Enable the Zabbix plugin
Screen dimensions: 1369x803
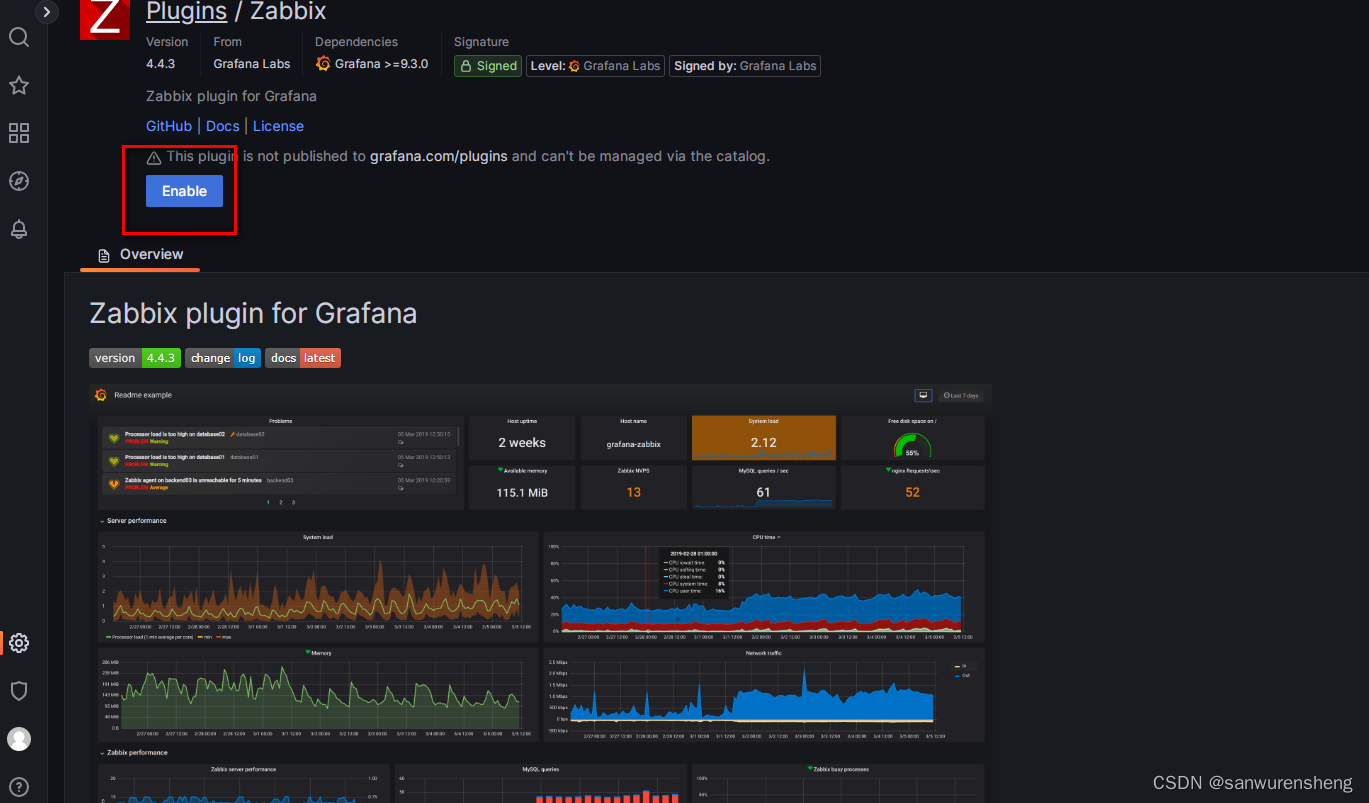point(184,190)
